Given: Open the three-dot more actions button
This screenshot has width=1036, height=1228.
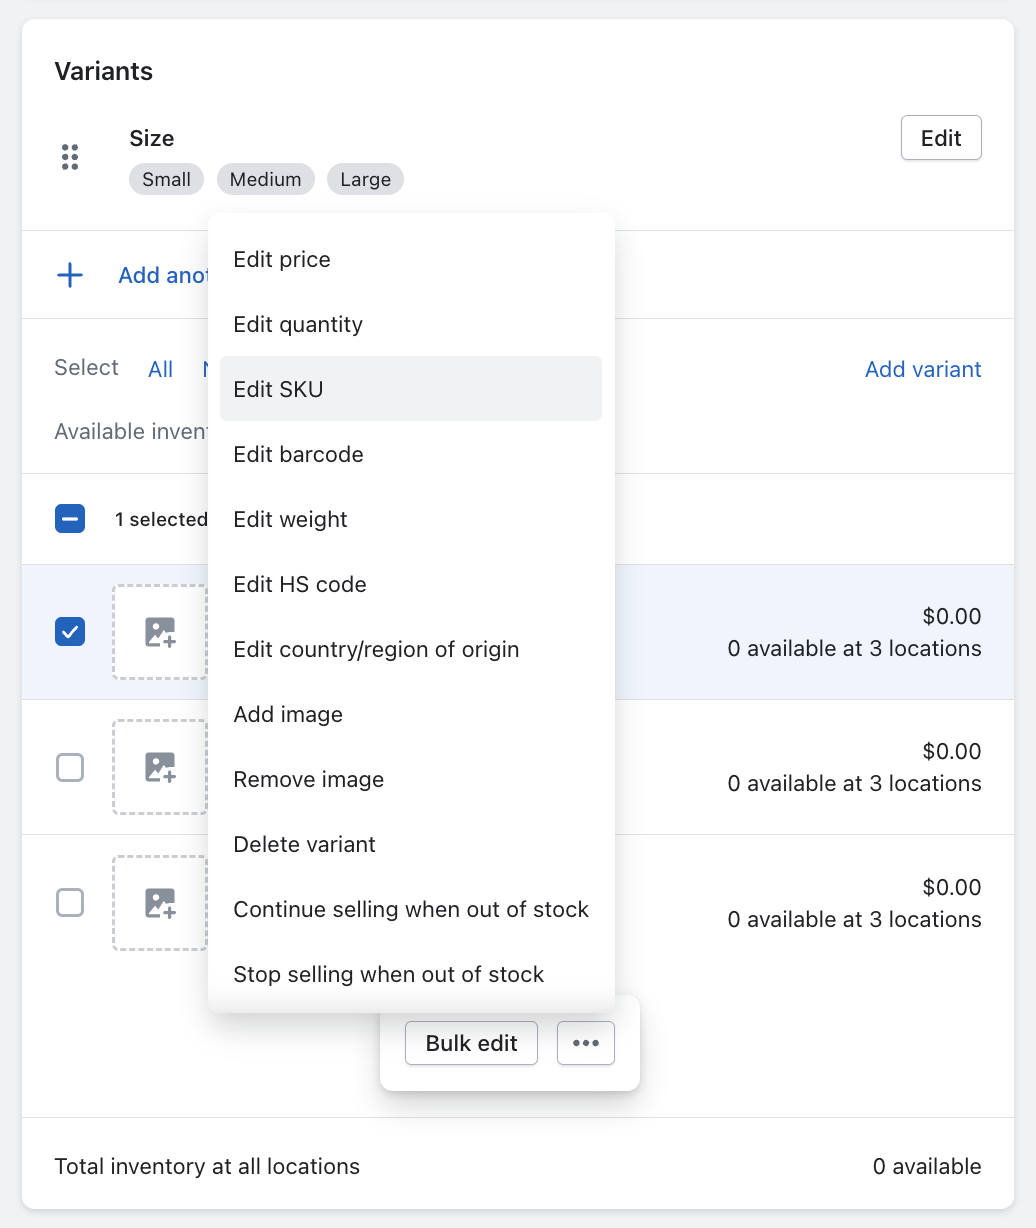Looking at the screenshot, I should pos(586,1043).
